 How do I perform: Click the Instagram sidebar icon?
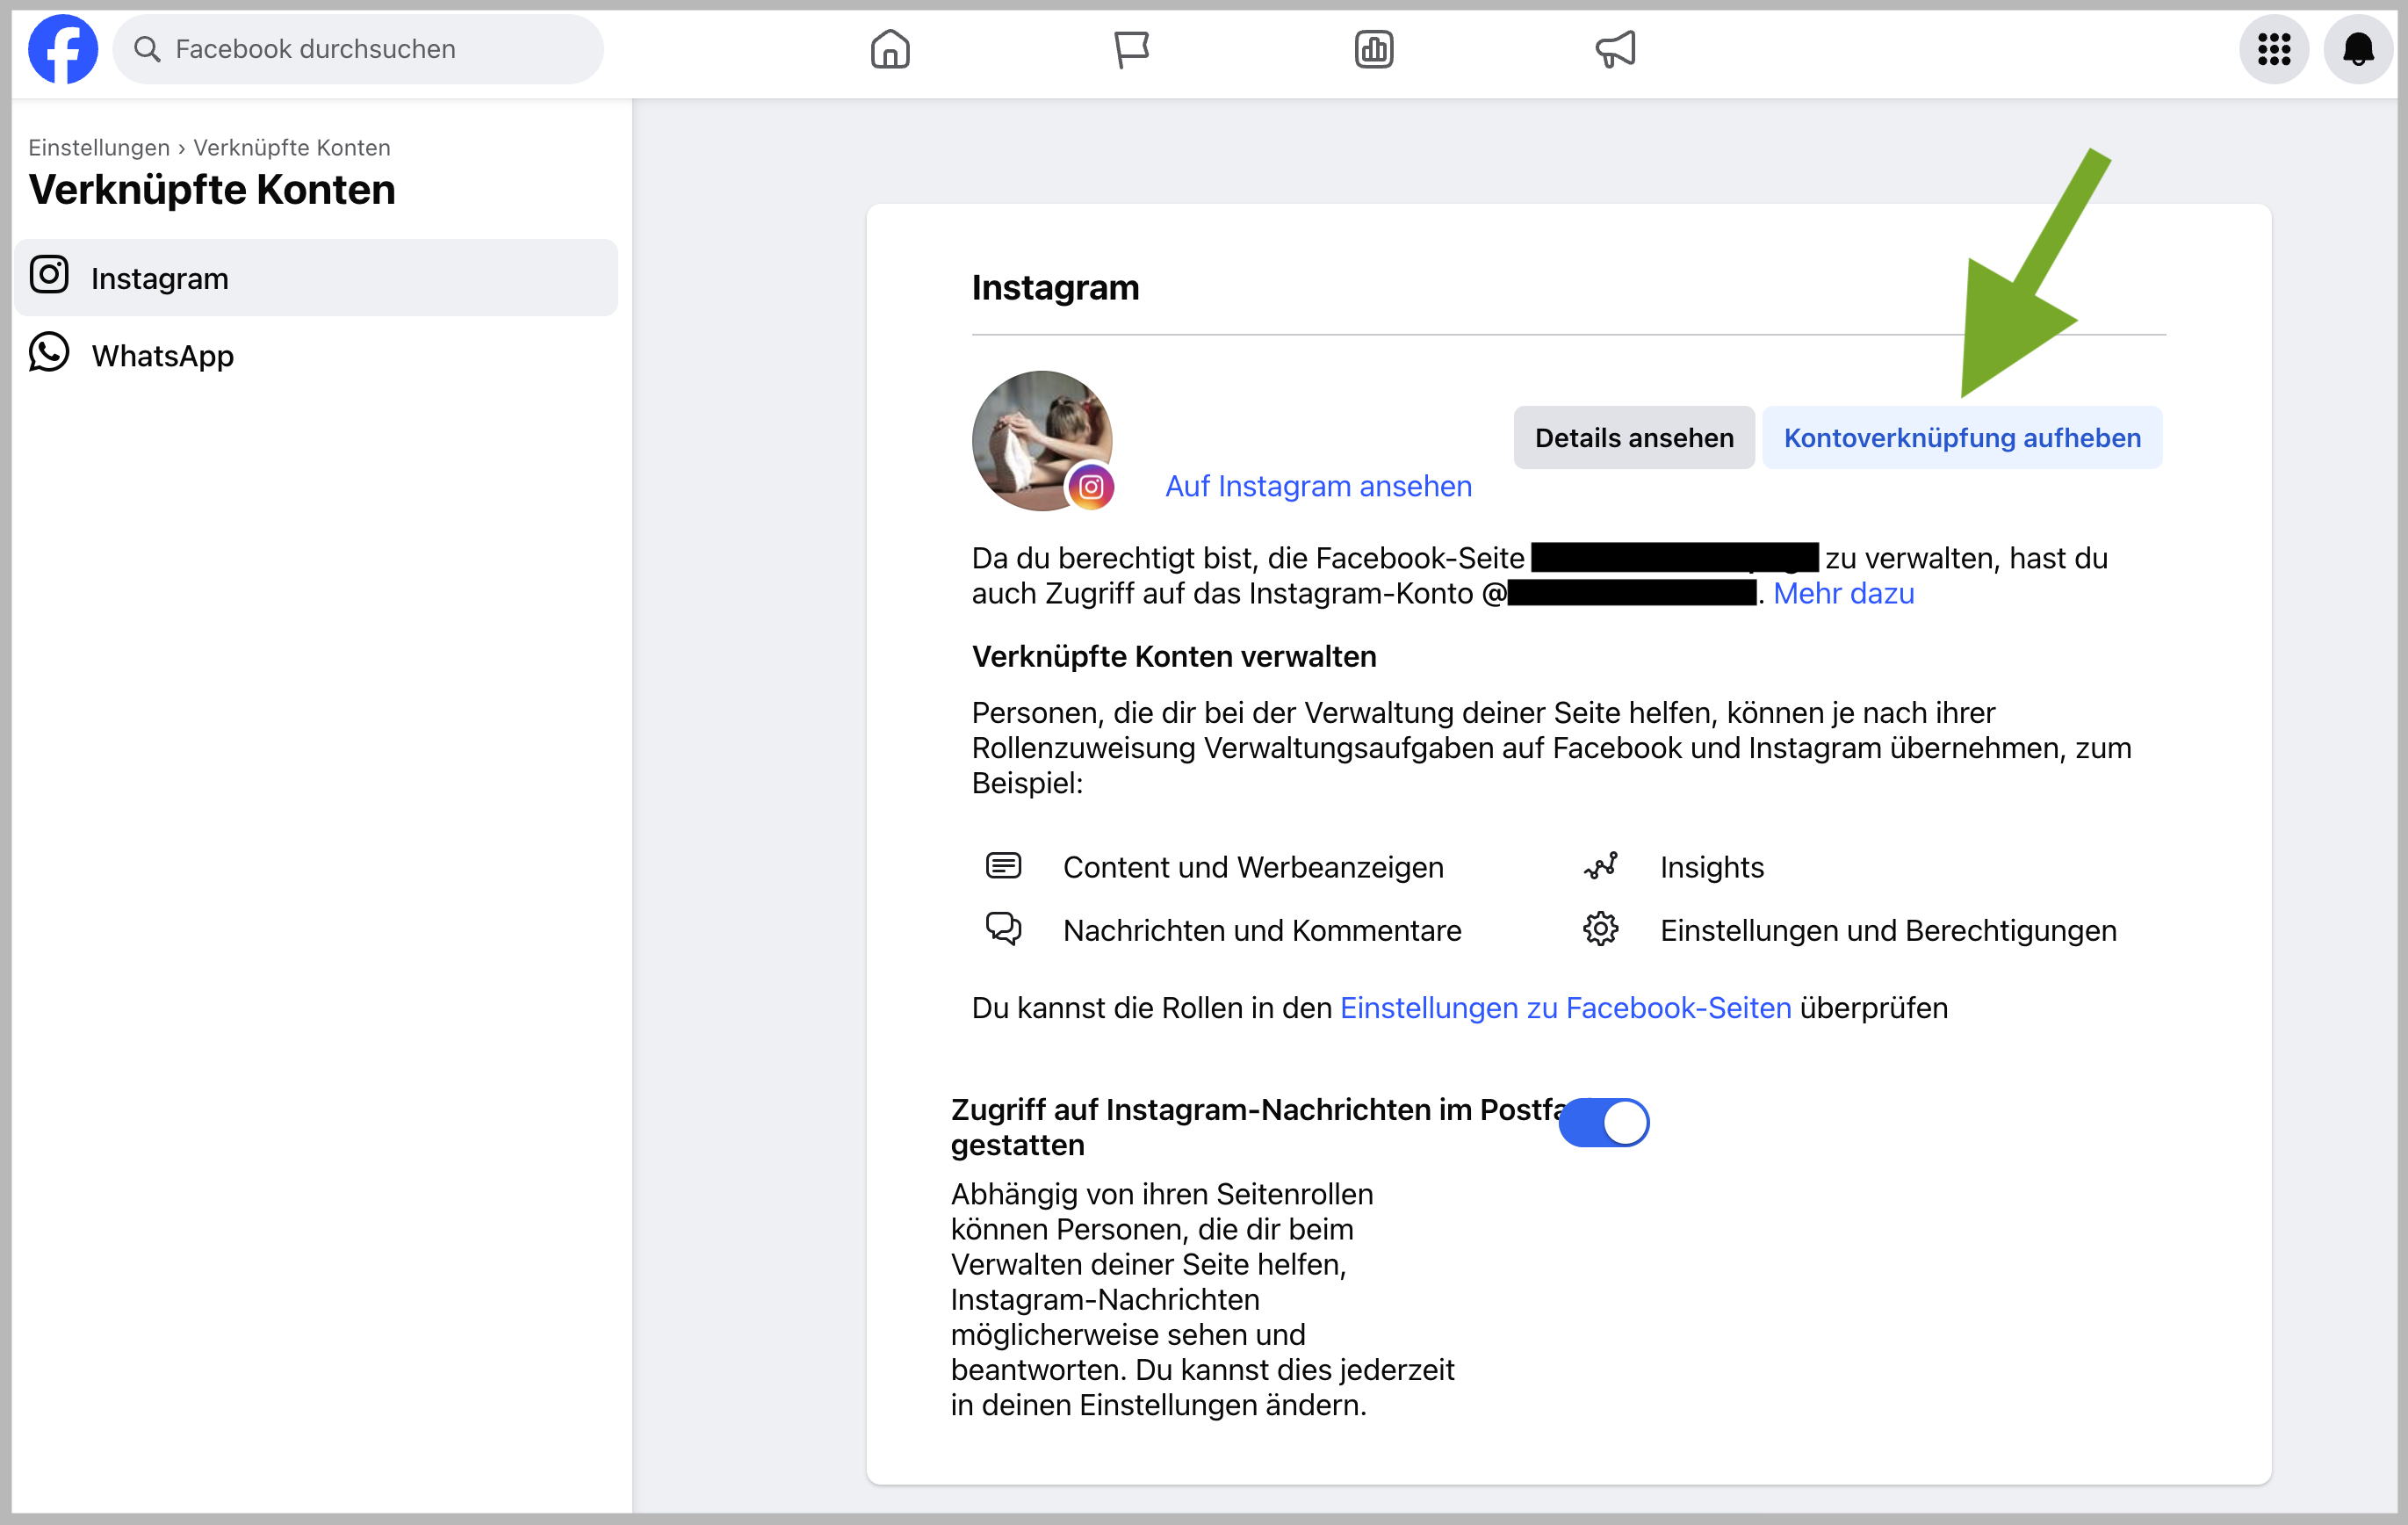tap(49, 275)
